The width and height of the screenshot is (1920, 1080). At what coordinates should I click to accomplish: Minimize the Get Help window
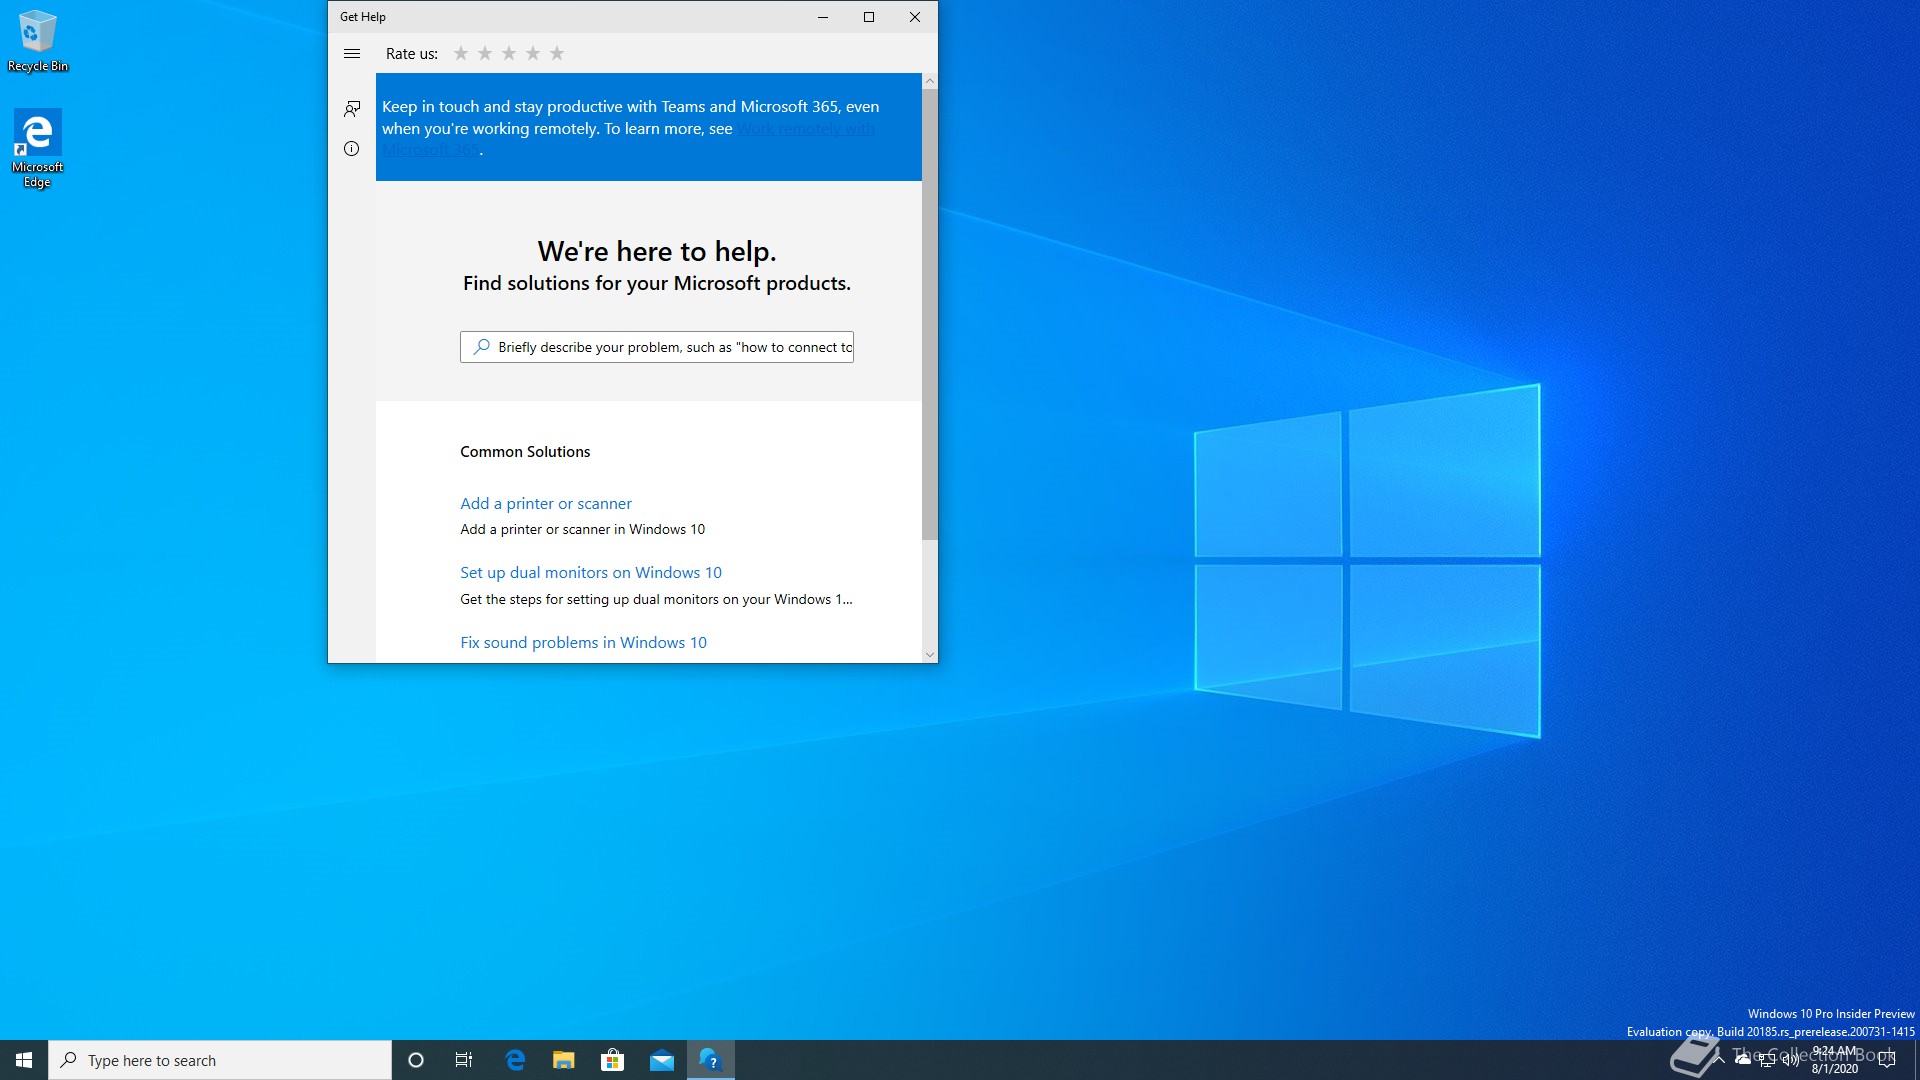[823, 17]
